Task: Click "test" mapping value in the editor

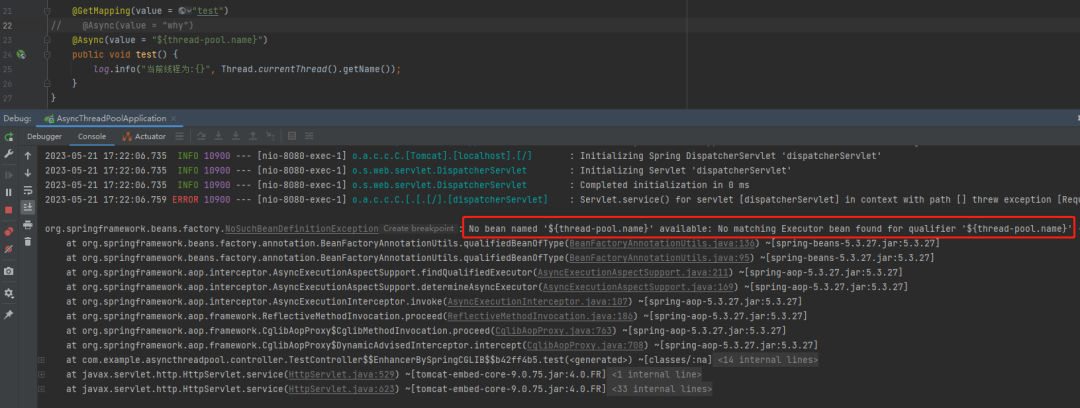Action: [x=207, y=11]
